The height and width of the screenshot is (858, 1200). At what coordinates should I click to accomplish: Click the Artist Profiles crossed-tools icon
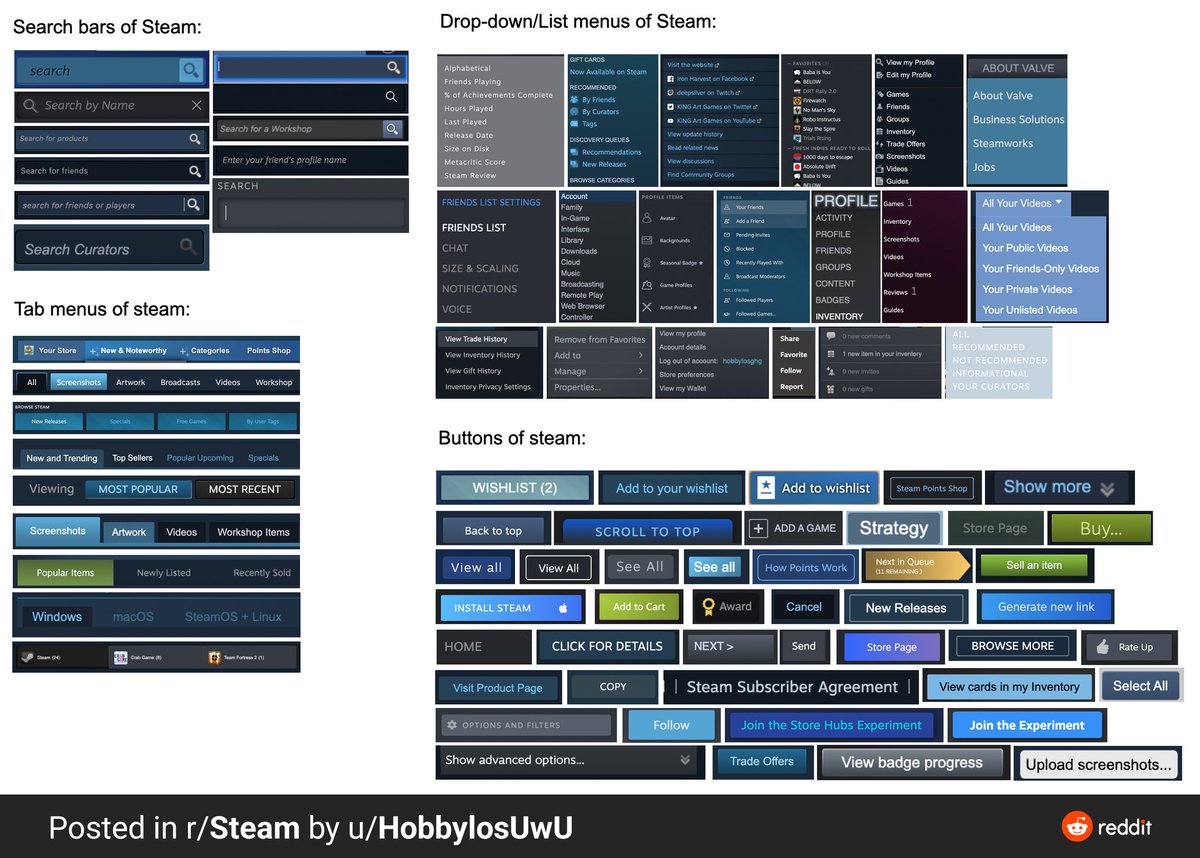pos(647,307)
